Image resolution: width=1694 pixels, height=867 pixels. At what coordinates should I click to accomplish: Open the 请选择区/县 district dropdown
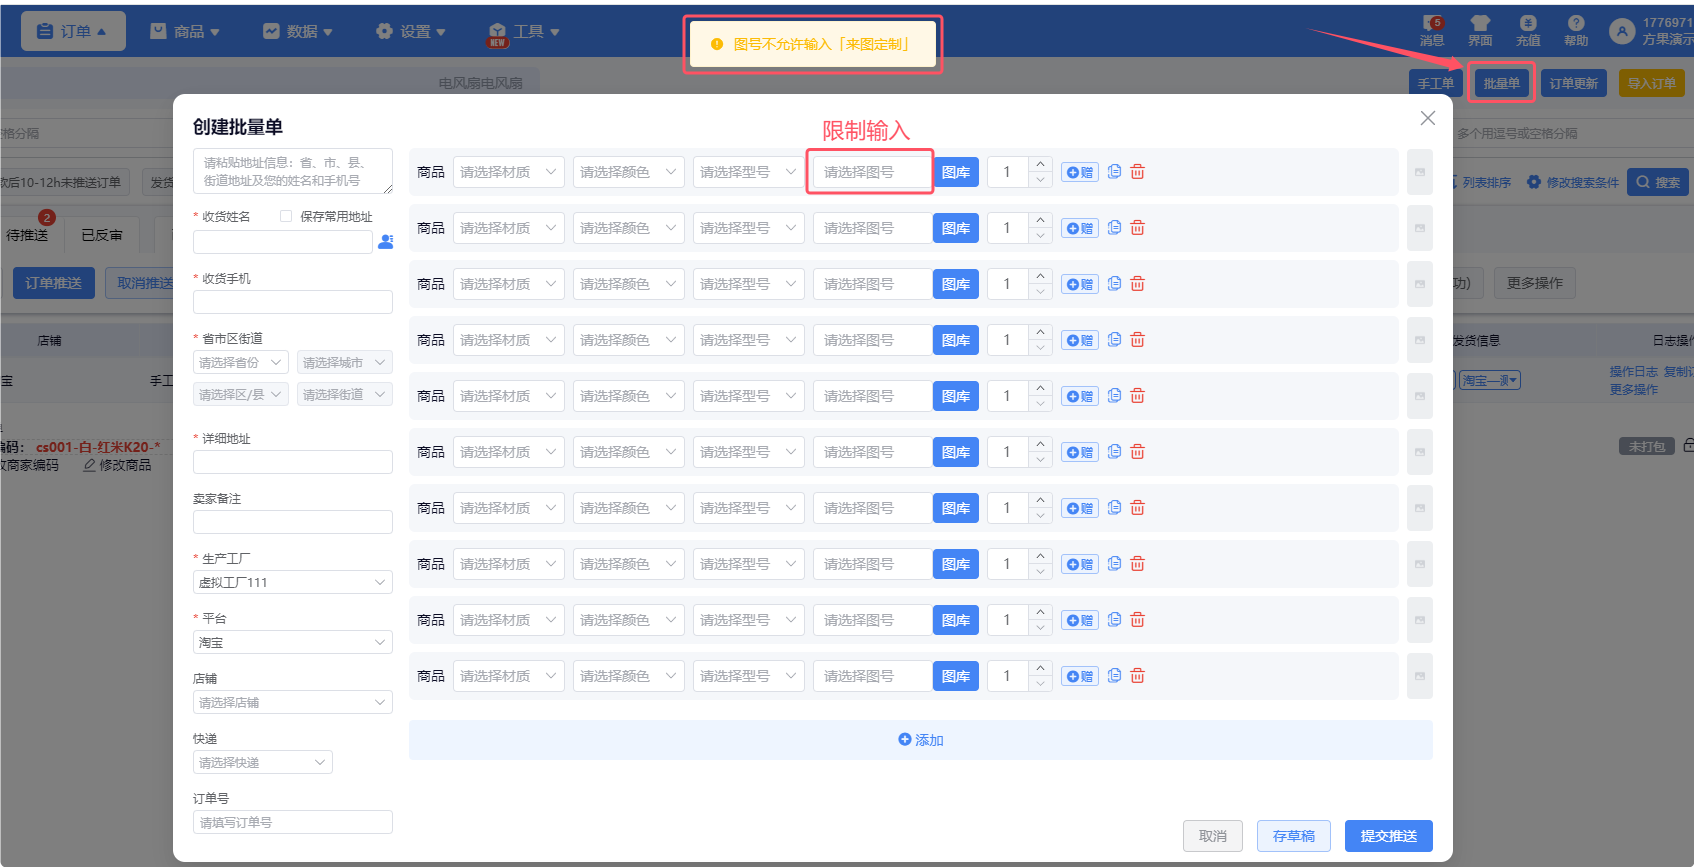tap(241, 394)
